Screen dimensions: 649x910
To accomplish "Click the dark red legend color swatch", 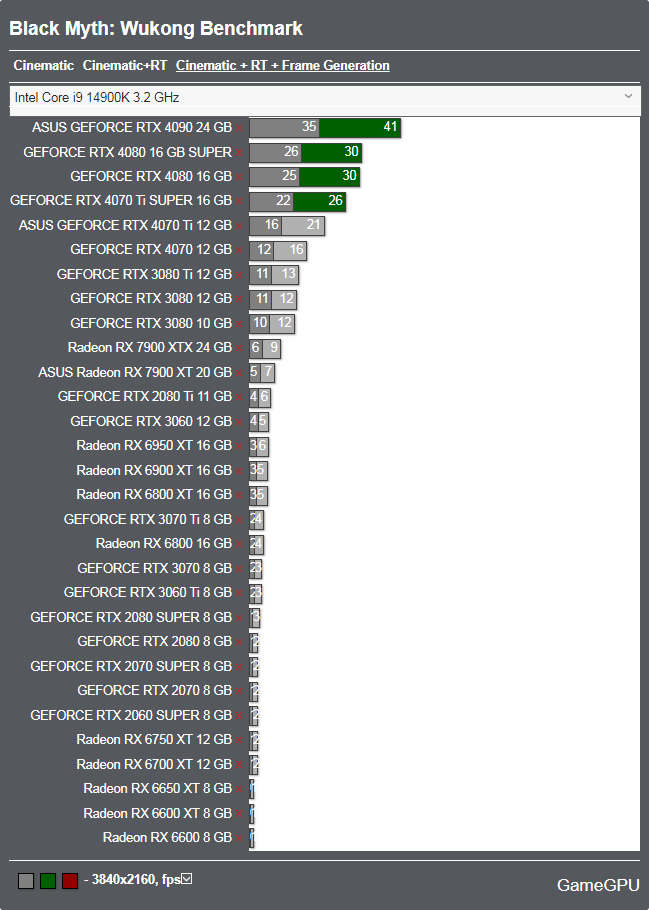I will click(x=70, y=881).
